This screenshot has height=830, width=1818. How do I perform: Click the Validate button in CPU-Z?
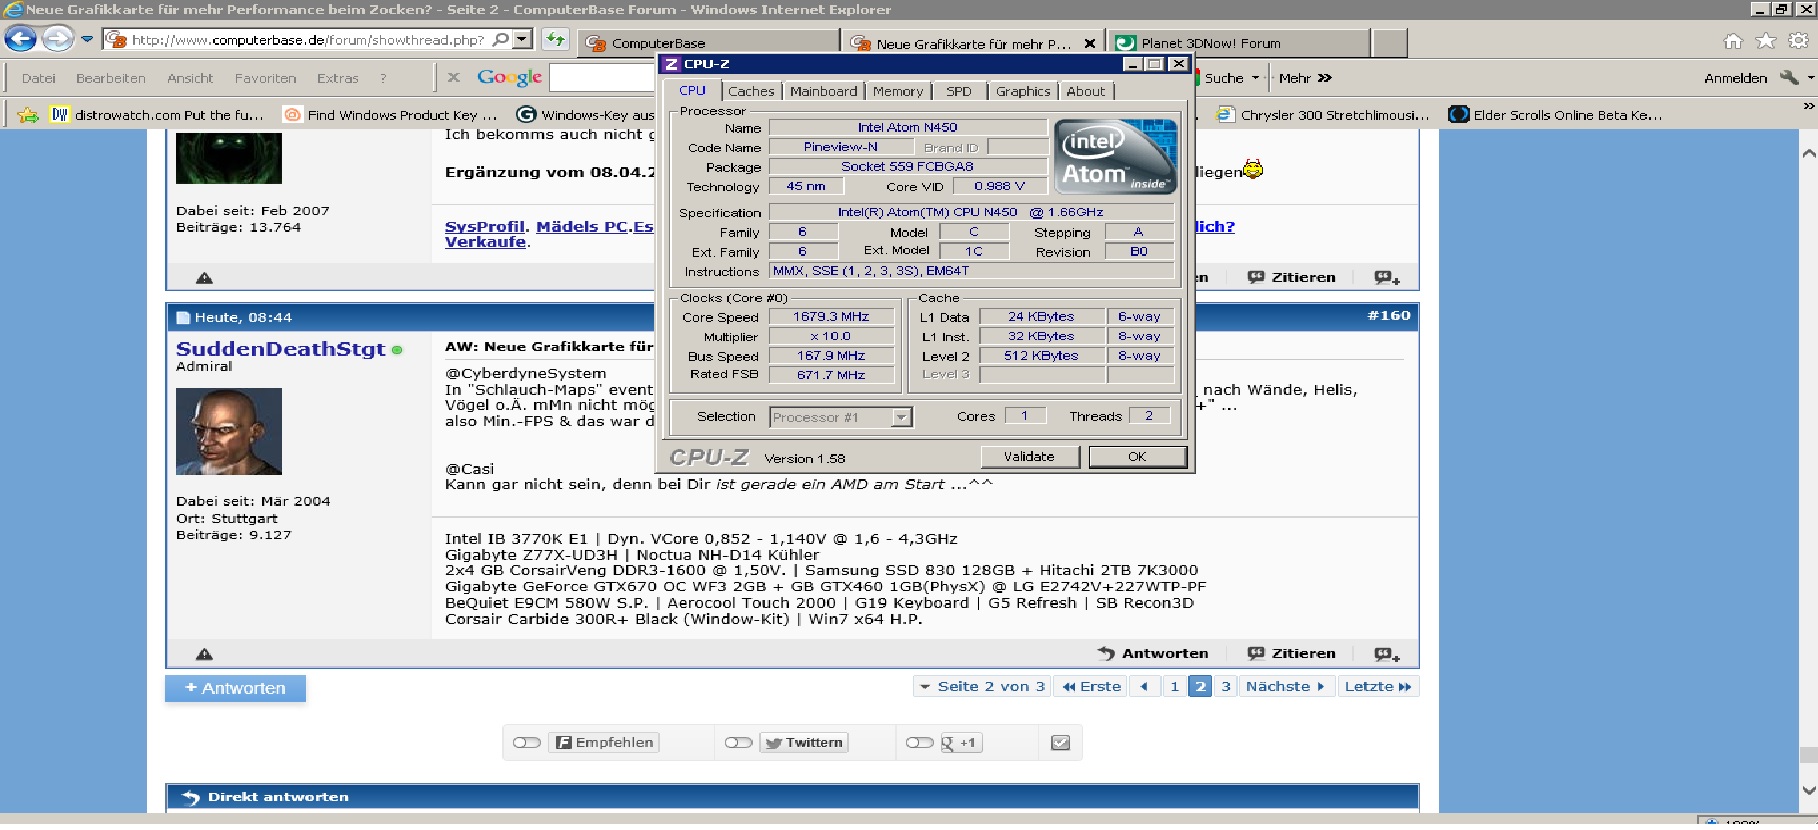[1029, 456]
